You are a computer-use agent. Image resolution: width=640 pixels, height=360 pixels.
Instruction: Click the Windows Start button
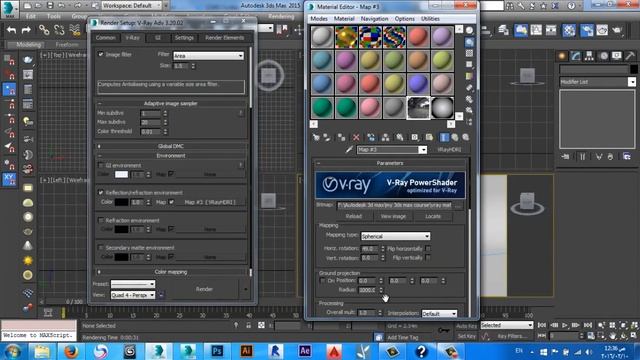point(13,351)
